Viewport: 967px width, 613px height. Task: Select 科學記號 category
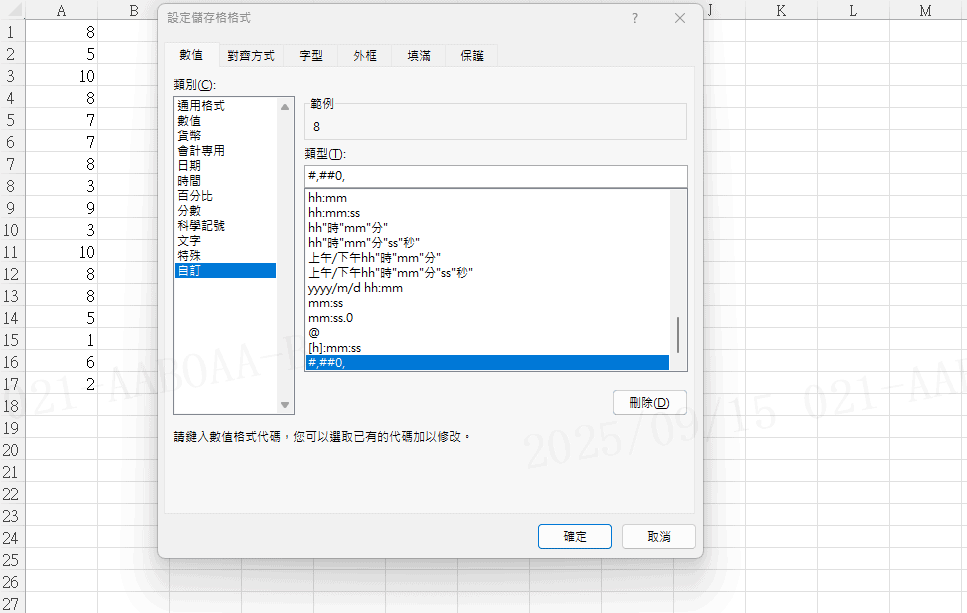coord(201,226)
